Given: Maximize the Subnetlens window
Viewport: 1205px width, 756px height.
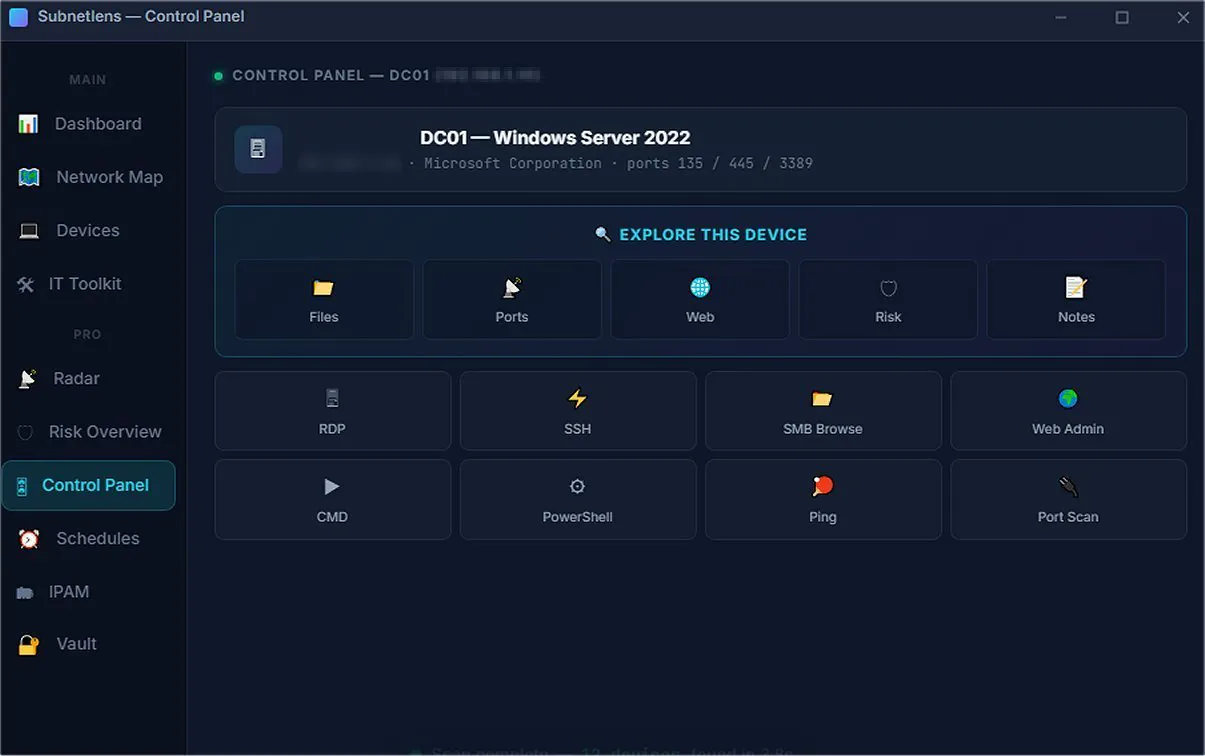Looking at the screenshot, I should [1122, 17].
